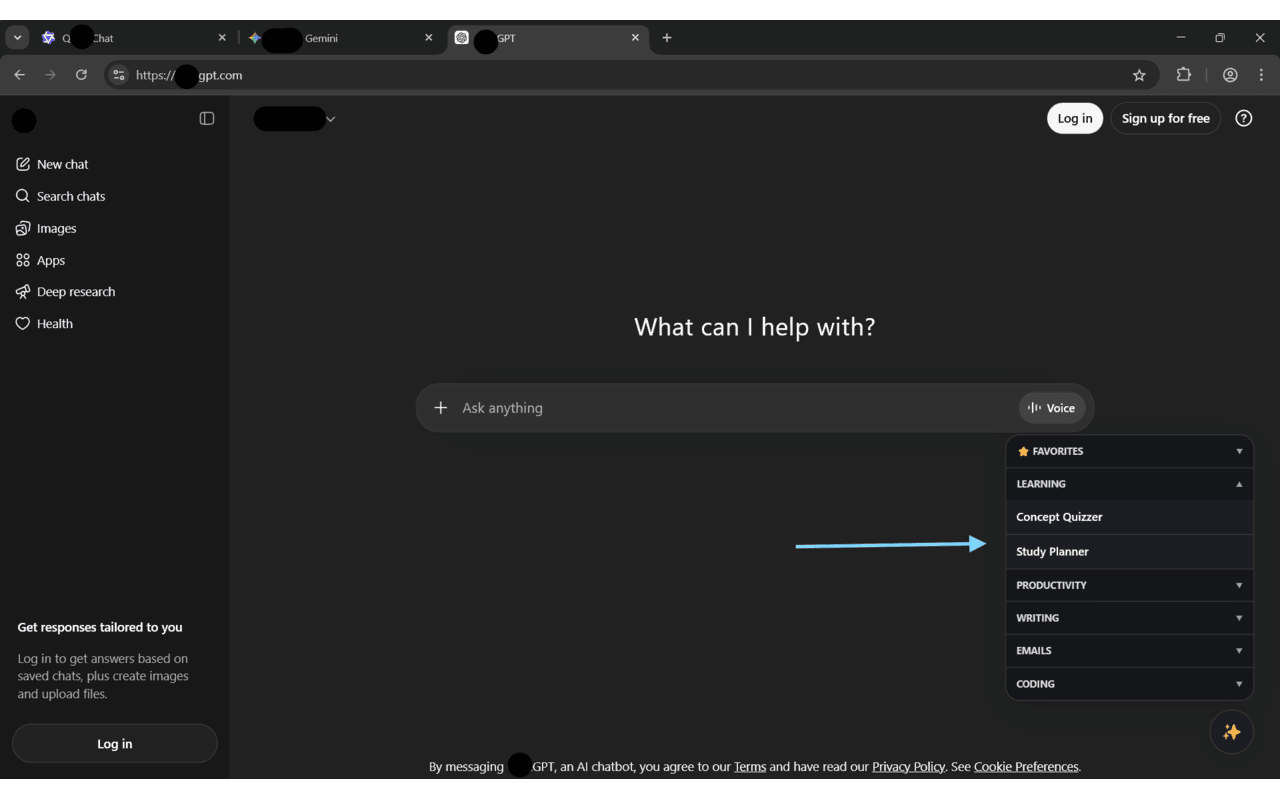Click the sparkle floating button
1280x800 pixels.
pos(1231,732)
